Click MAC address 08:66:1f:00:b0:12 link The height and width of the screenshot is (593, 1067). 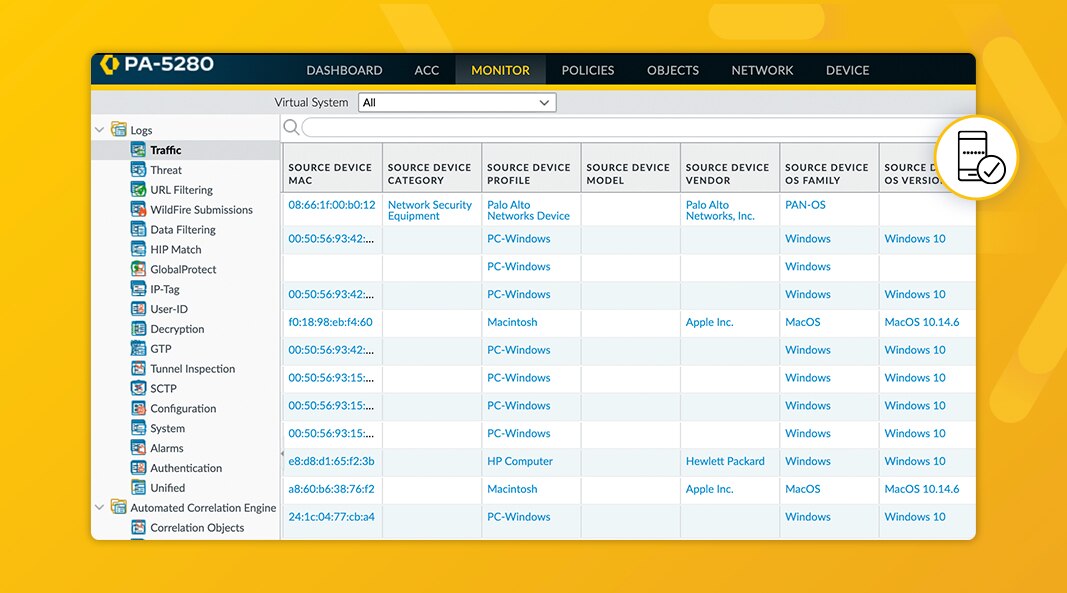tap(331, 205)
